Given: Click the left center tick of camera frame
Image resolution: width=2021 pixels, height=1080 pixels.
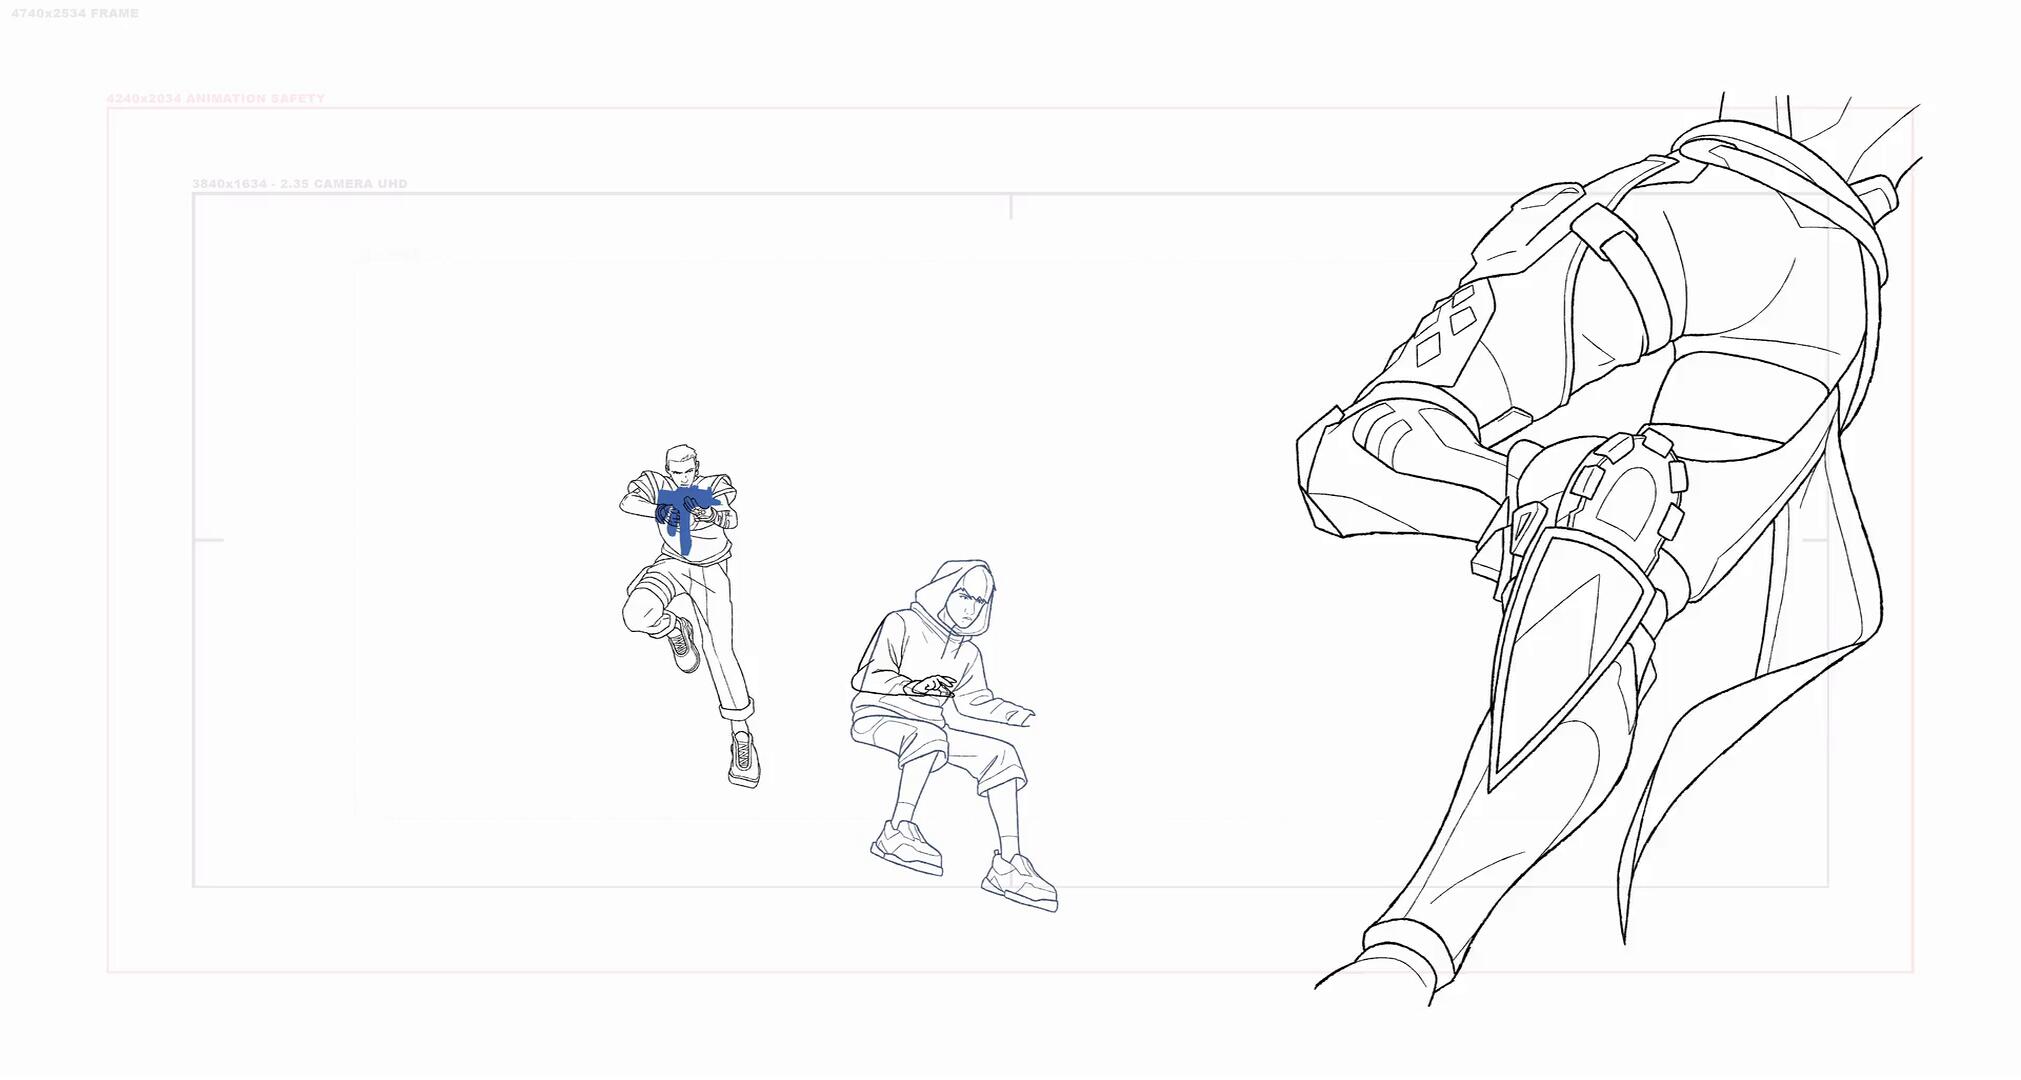Looking at the screenshot, I should click(208, 540).
